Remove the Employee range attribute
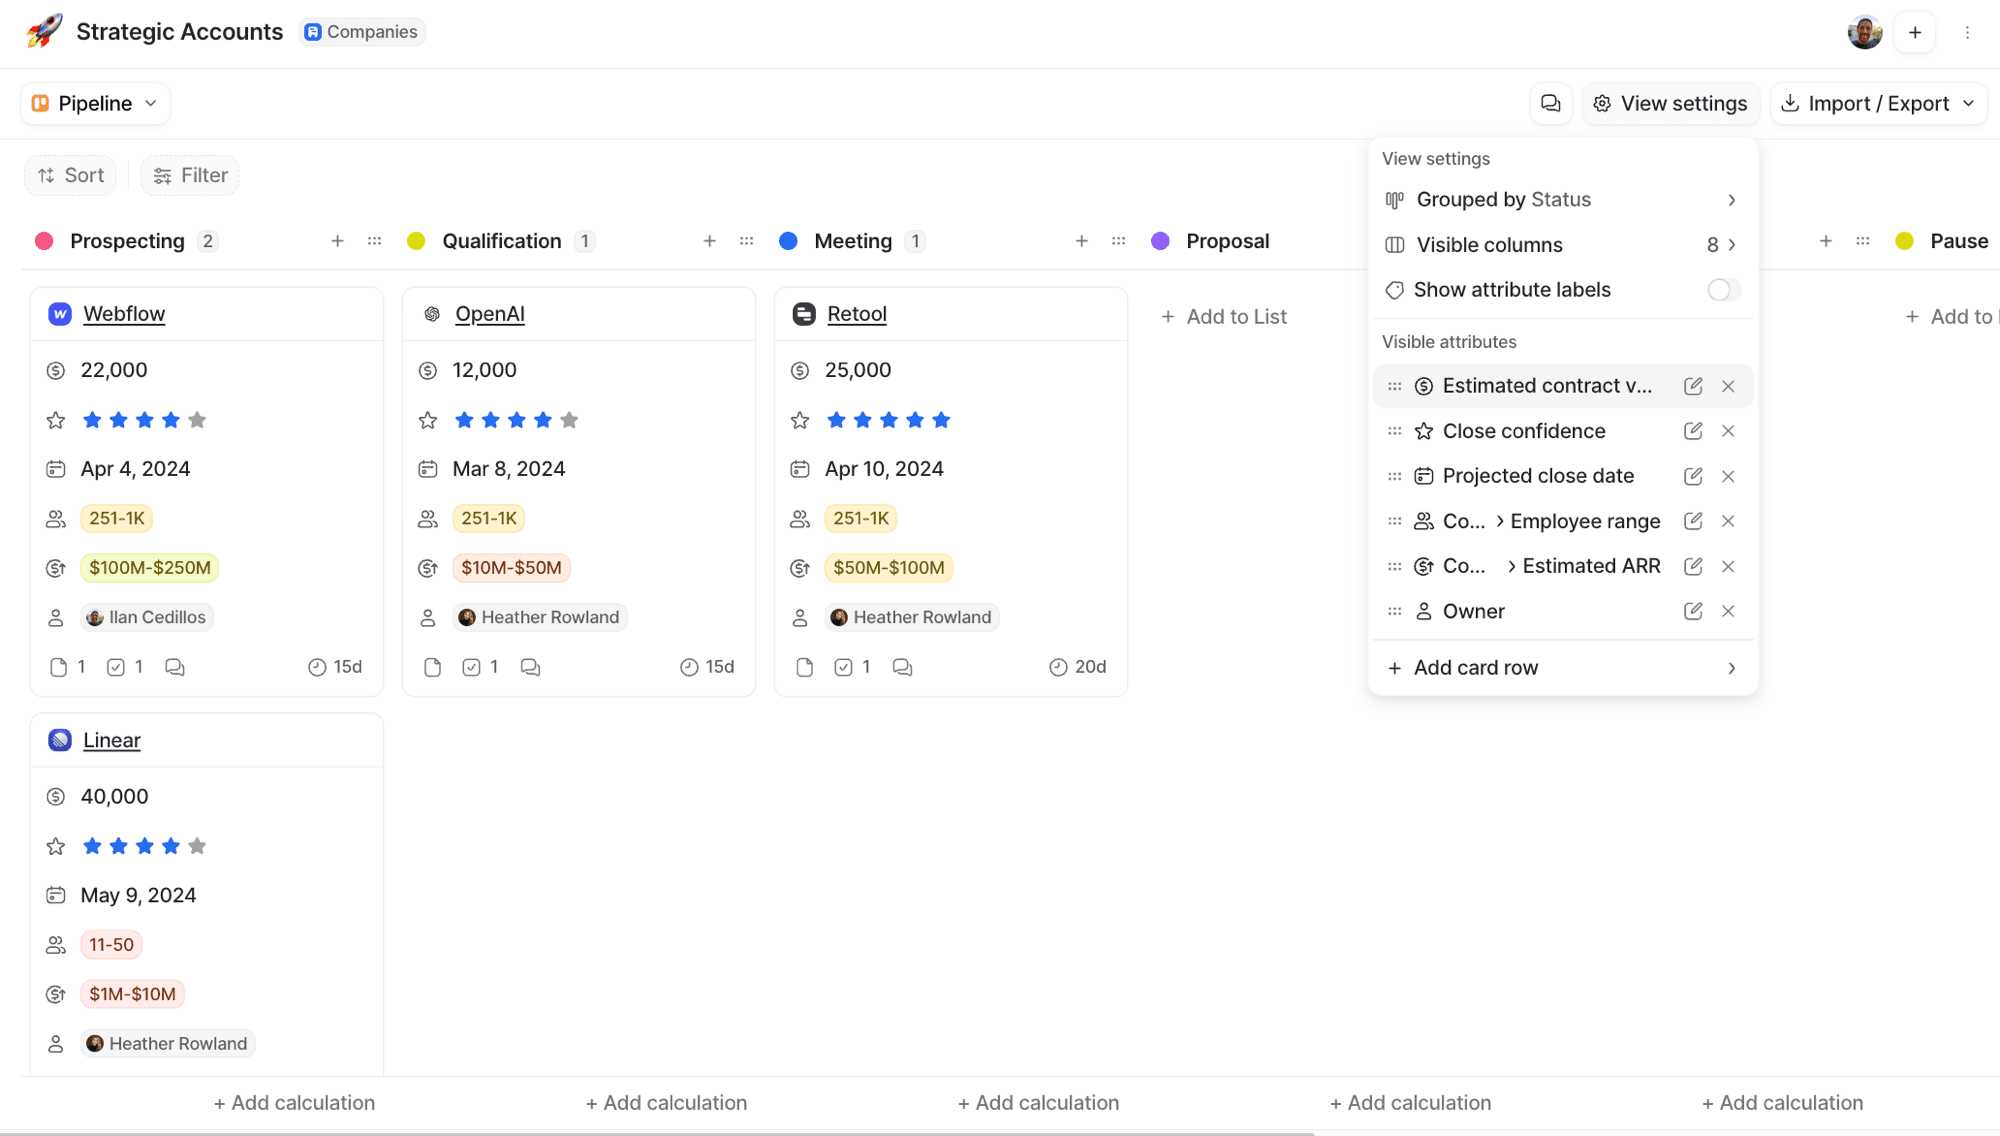2000x1136 pixels. [1728, 521]
